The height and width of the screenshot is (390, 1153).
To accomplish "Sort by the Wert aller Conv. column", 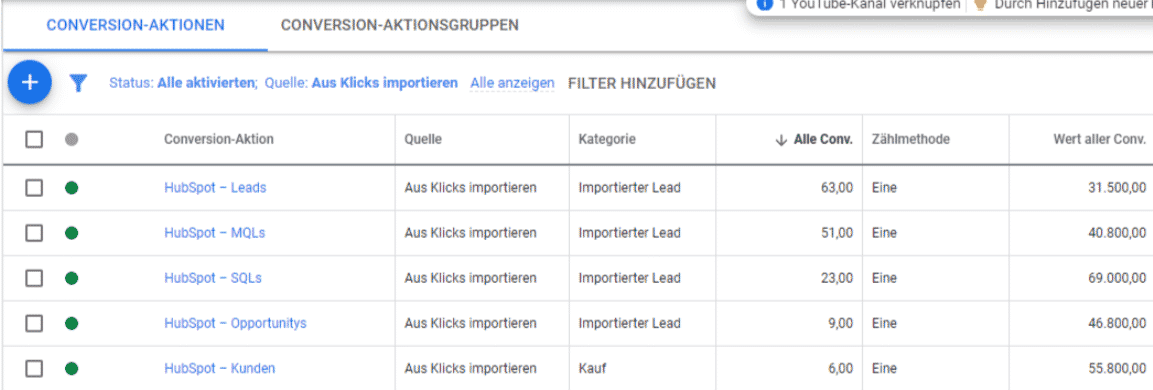I will click(1099, 139).
